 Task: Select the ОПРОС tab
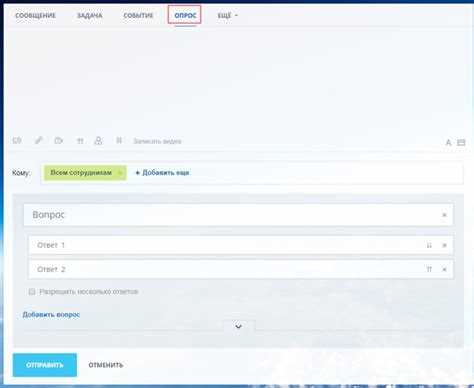[185, 15]
